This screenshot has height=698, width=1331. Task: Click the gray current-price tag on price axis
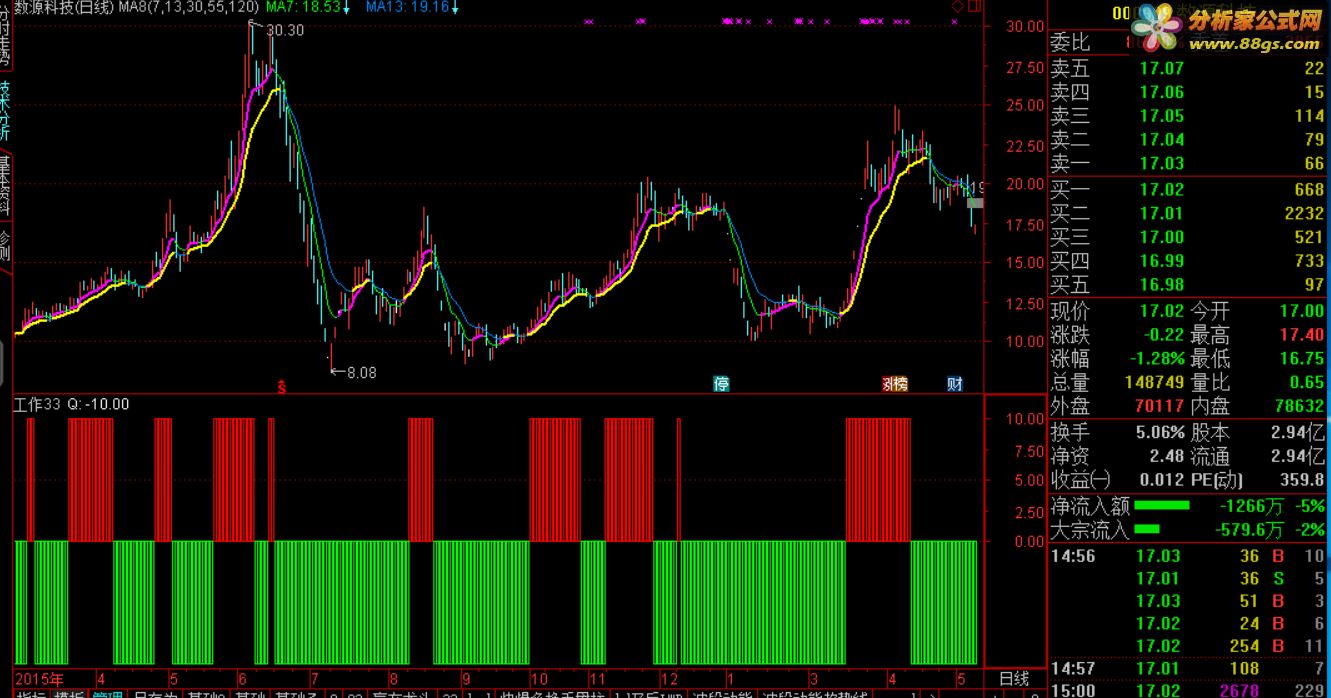(975, 203)
